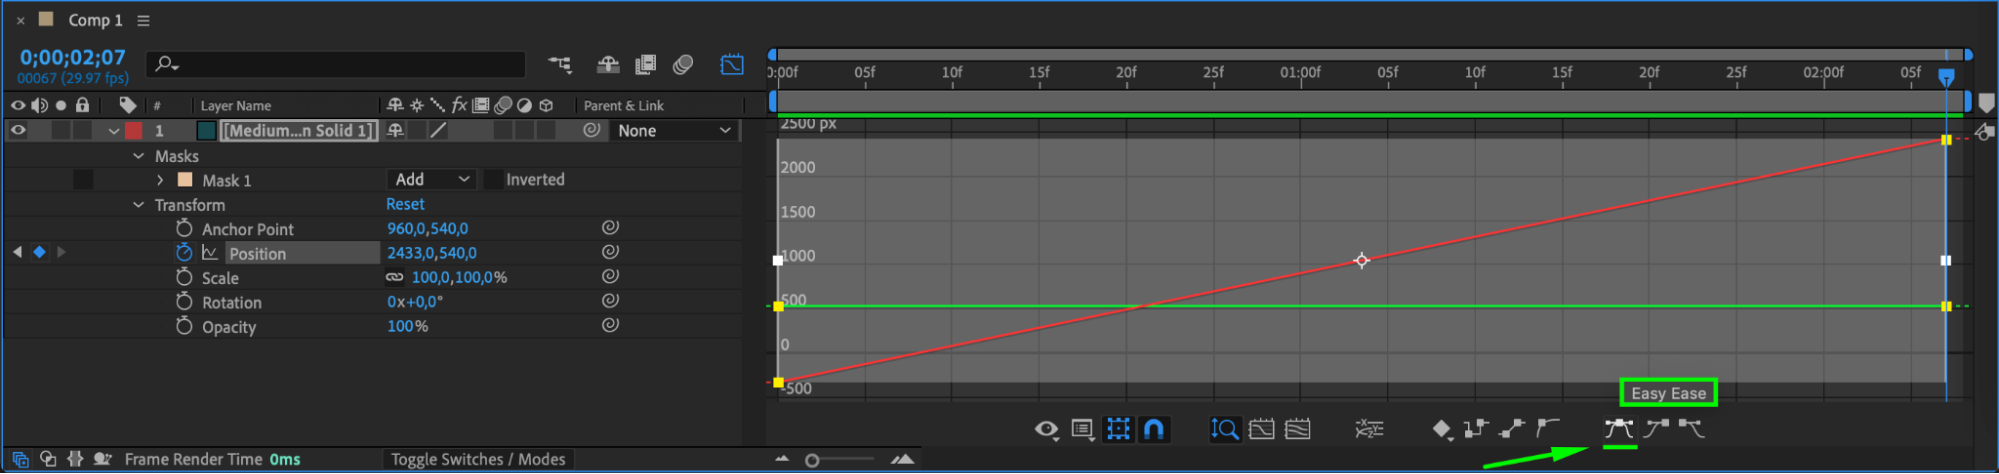Screen dimensions: 1999x474
Task: Click the Position graph inclusion icon
Action: pos(210,253)
